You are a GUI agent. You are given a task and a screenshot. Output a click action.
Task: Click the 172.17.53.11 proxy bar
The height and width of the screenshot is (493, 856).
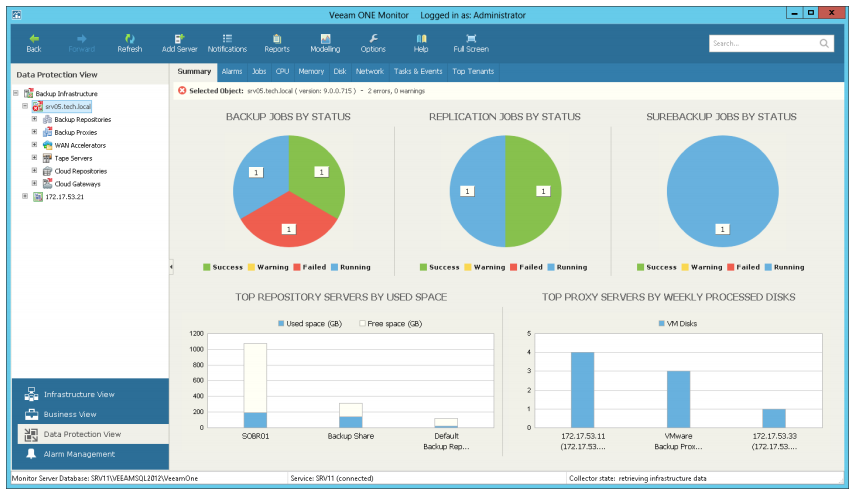tap(582, 390)
